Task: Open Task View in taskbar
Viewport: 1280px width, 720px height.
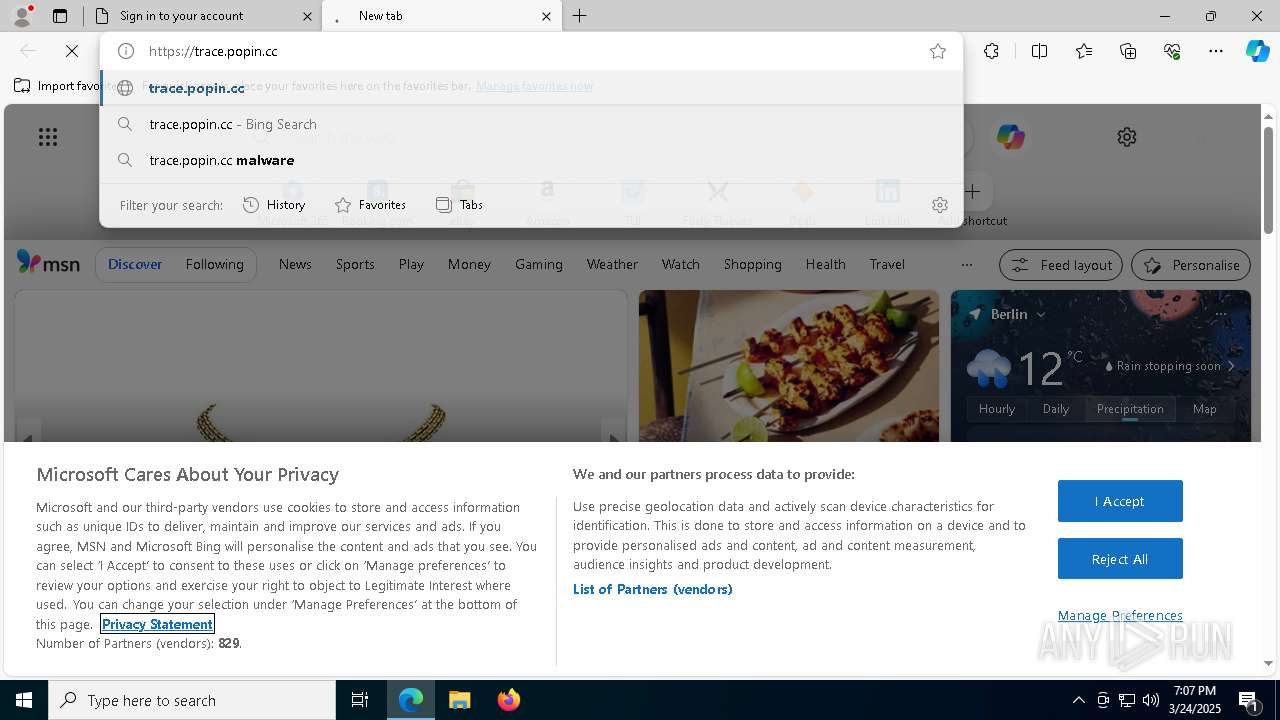Action: (360, 700)
